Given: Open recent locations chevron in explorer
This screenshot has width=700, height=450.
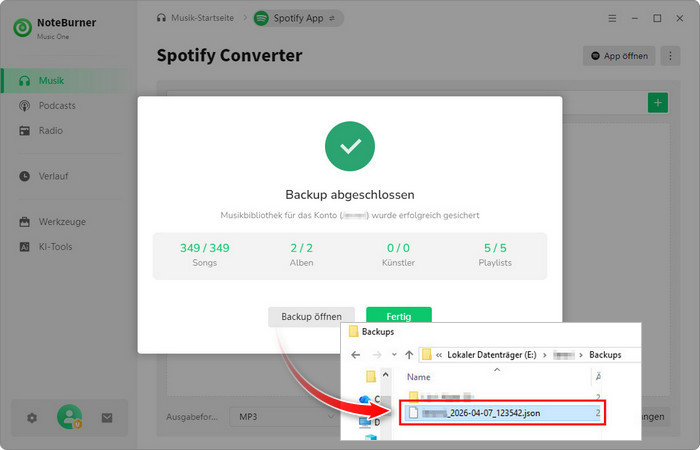Looking at the screenshot, I should 394,355.
